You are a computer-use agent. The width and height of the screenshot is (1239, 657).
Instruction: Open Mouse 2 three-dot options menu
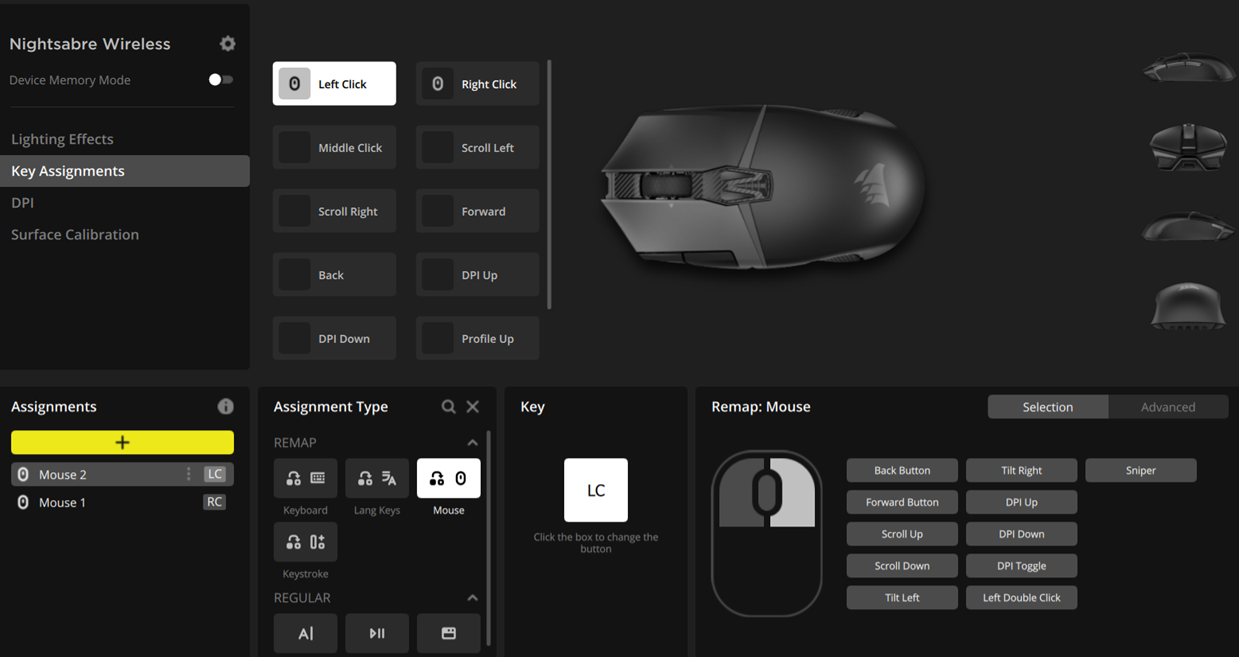188,474
